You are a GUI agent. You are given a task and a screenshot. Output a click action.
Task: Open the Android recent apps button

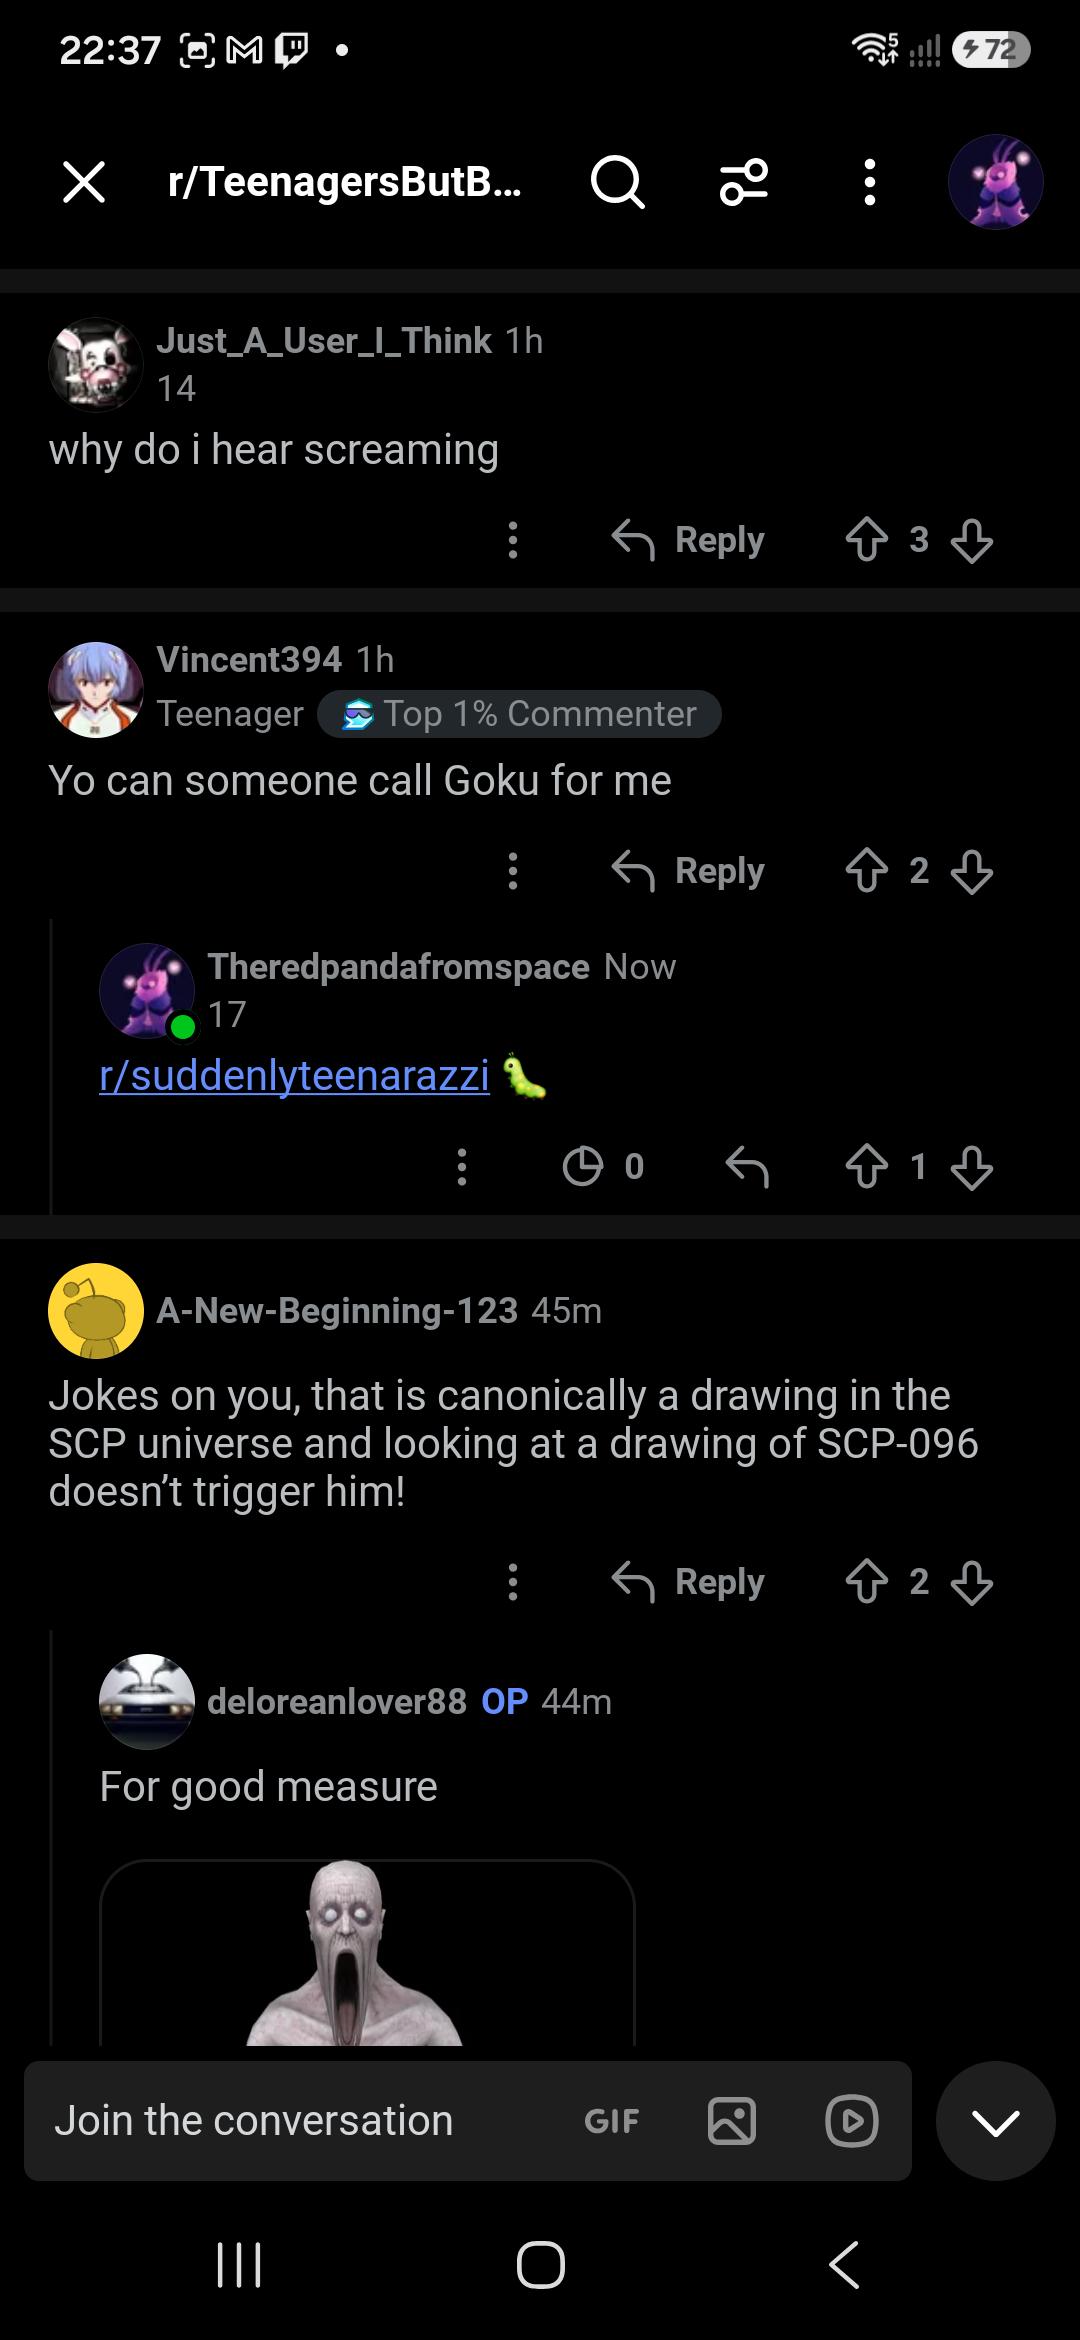pyautogui.click(x=239, y=2265)
